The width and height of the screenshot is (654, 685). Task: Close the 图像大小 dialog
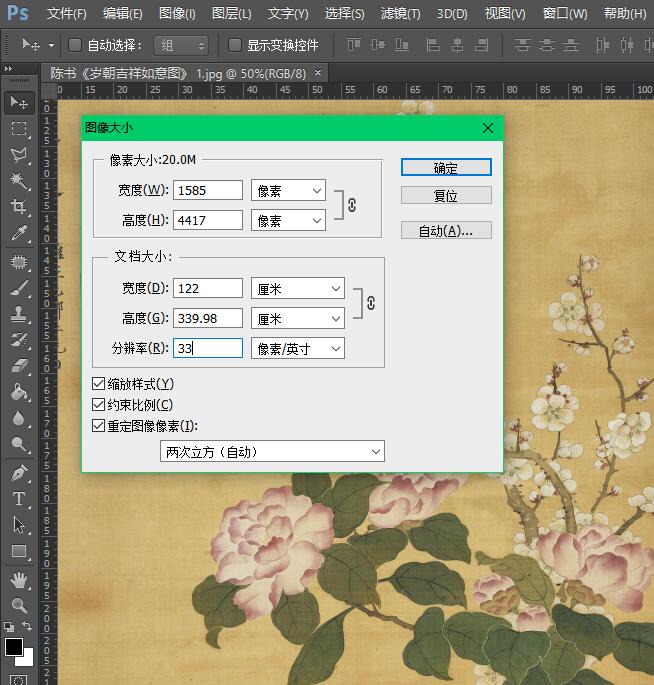pos(488,128)
